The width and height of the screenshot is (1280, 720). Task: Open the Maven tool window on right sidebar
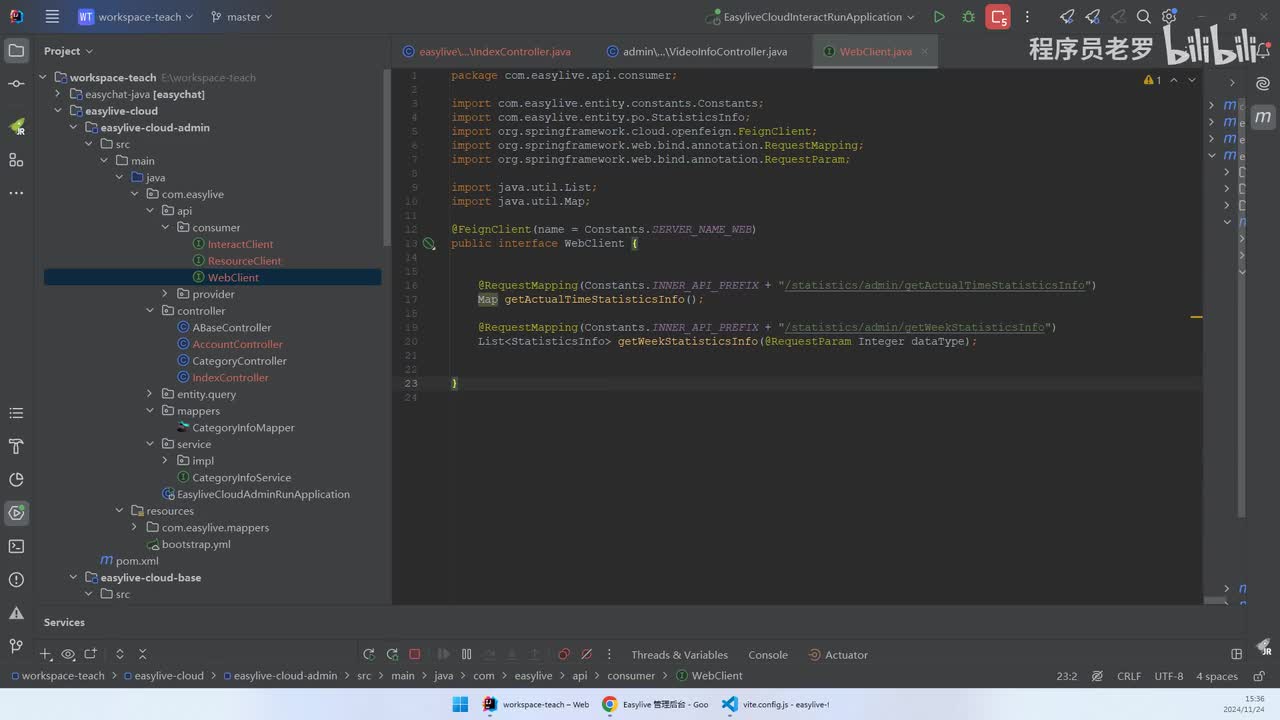click(1263, 117)
